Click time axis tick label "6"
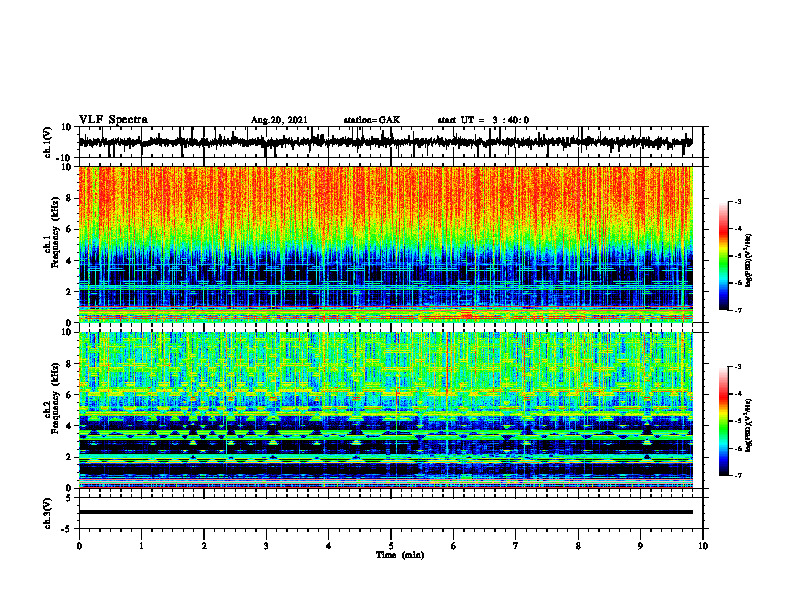This screenshot has height=612, width=792. click(x=454, y=546)
